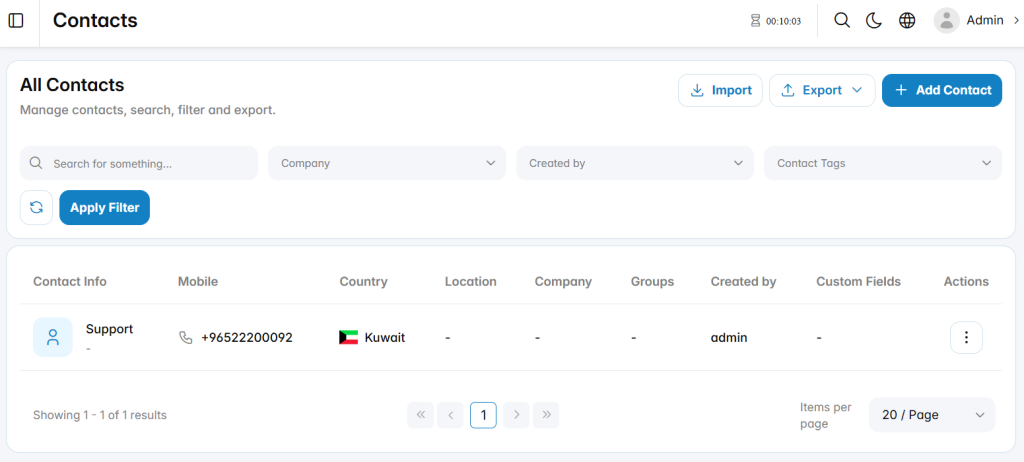
Task: Open the global search icon
Action: [842, 21]
